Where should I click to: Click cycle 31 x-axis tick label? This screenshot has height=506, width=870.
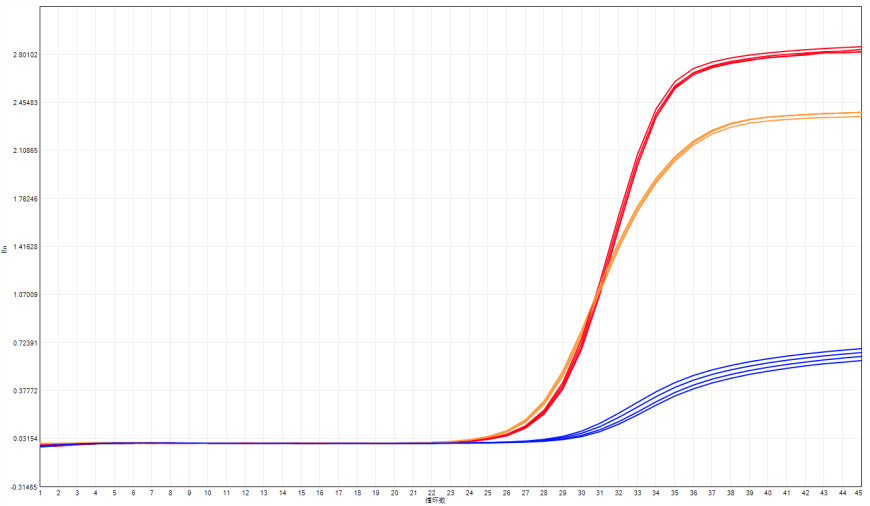600,493
